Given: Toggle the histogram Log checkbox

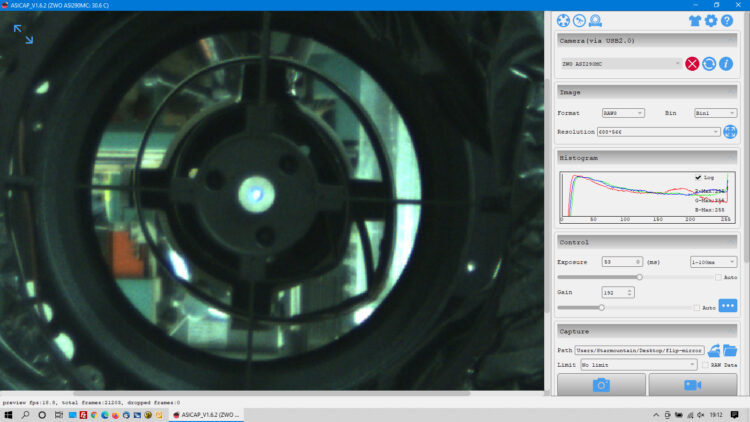Looking at the screenshot, I should (698, 178).
